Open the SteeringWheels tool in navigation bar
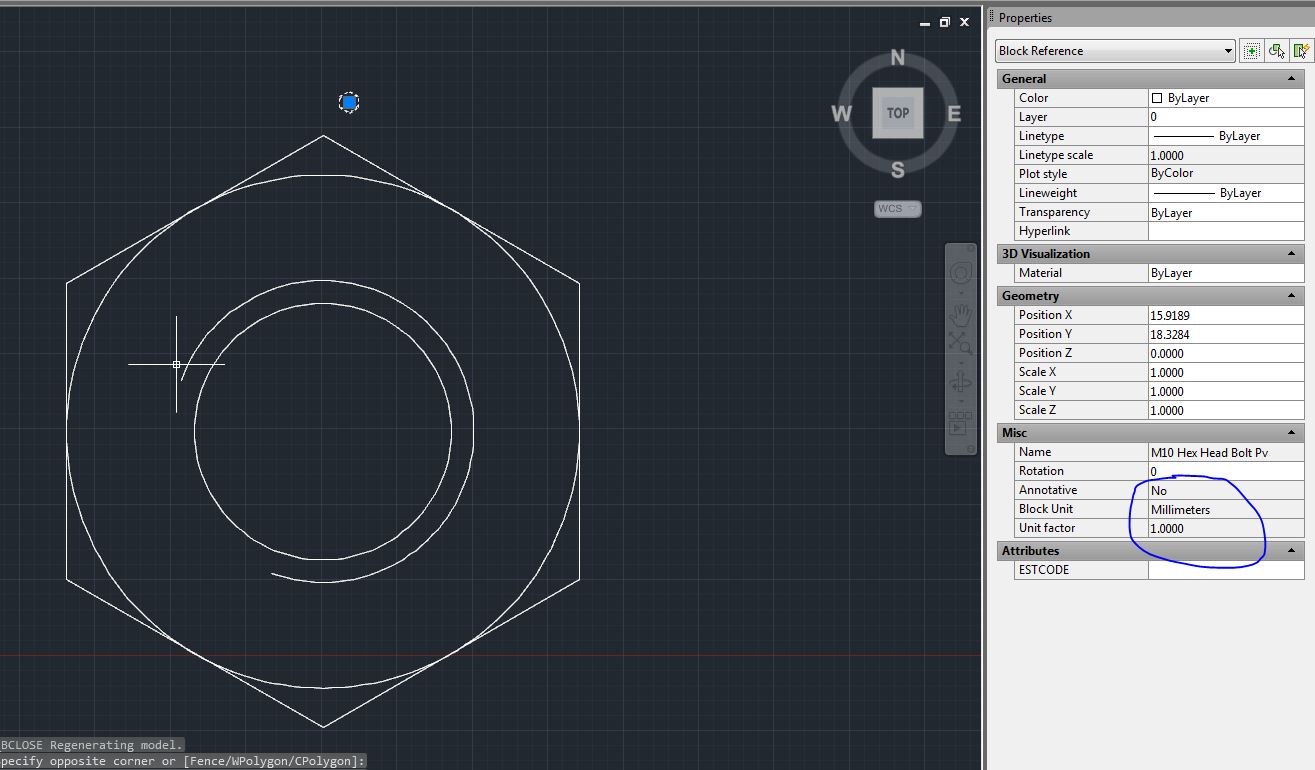The width and height of the screenshot is (1315, 770). [960, 274]
